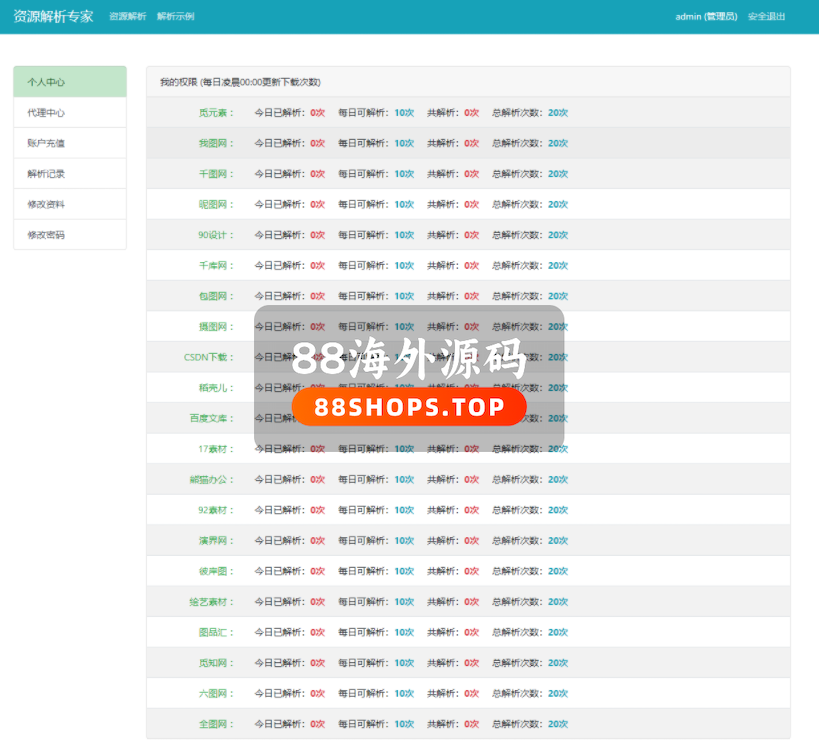
Task: Select the 绘艺素材 row label
Action: (211, 602)
